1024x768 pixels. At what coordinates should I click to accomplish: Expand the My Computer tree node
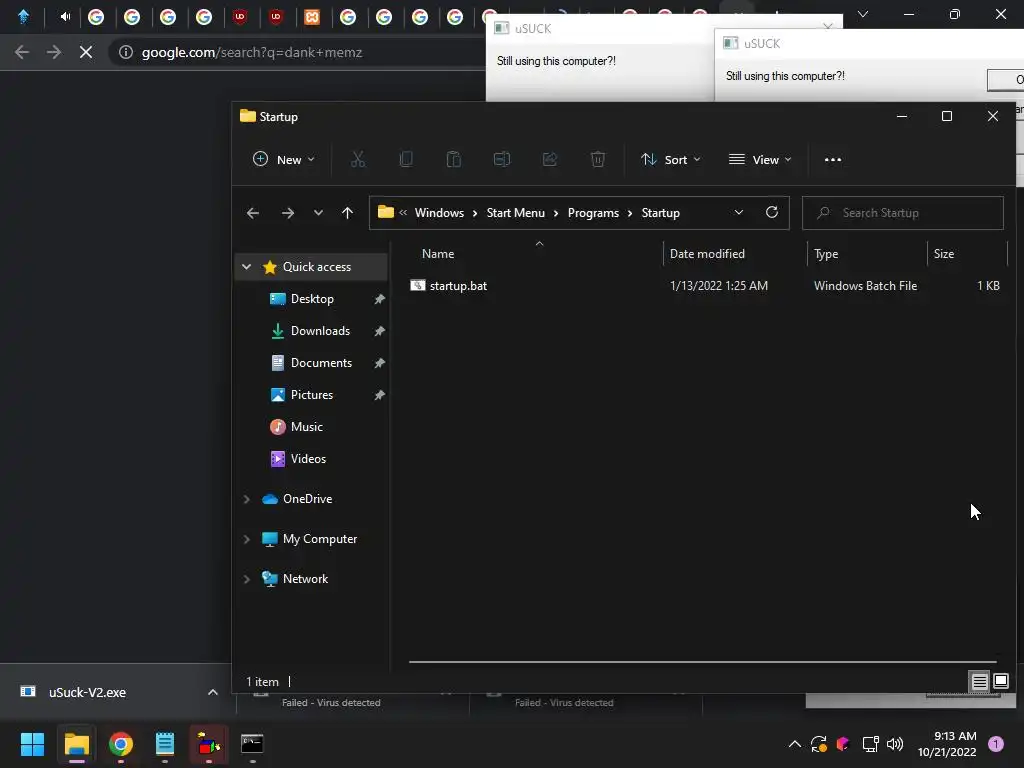246,539
